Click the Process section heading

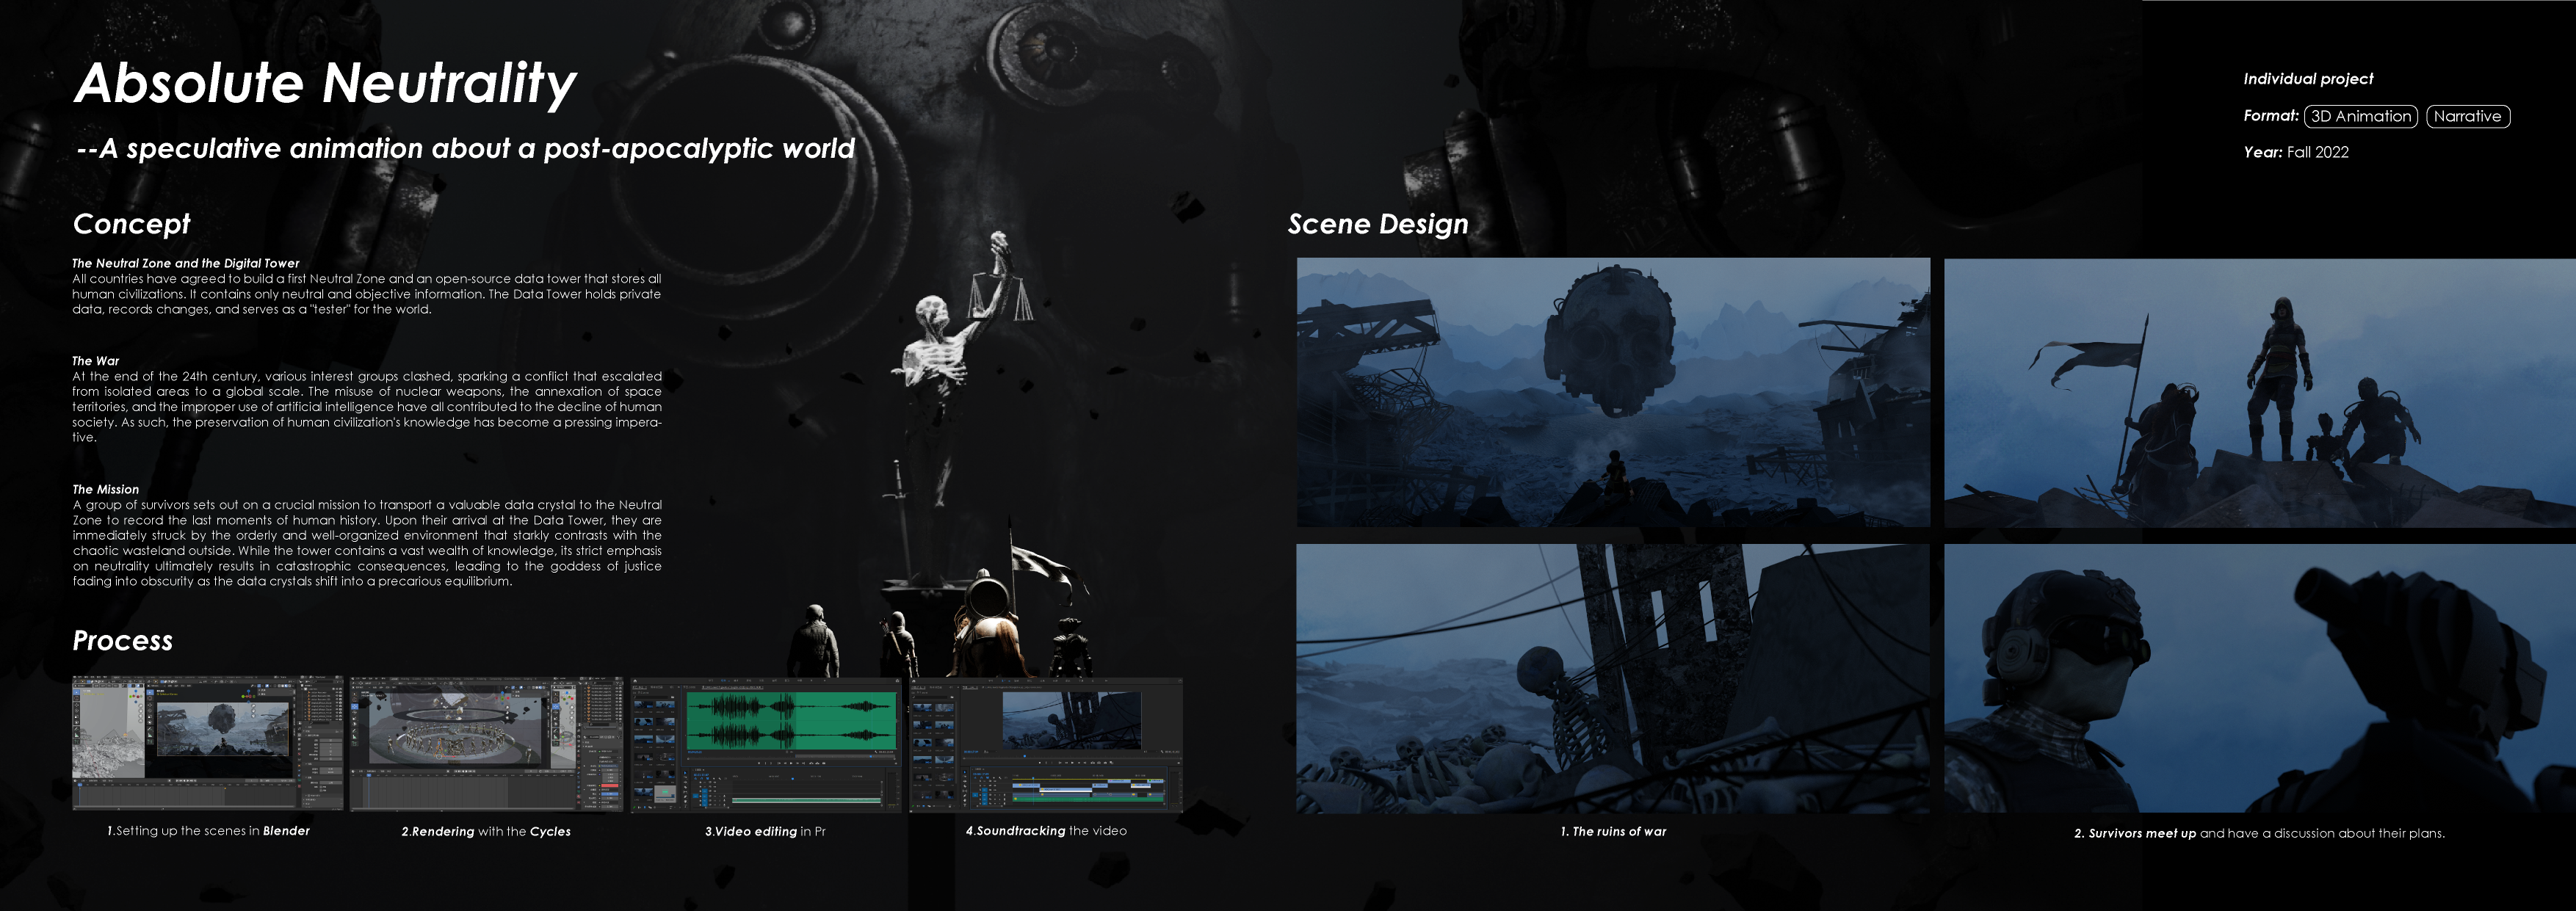coord(122,640)
